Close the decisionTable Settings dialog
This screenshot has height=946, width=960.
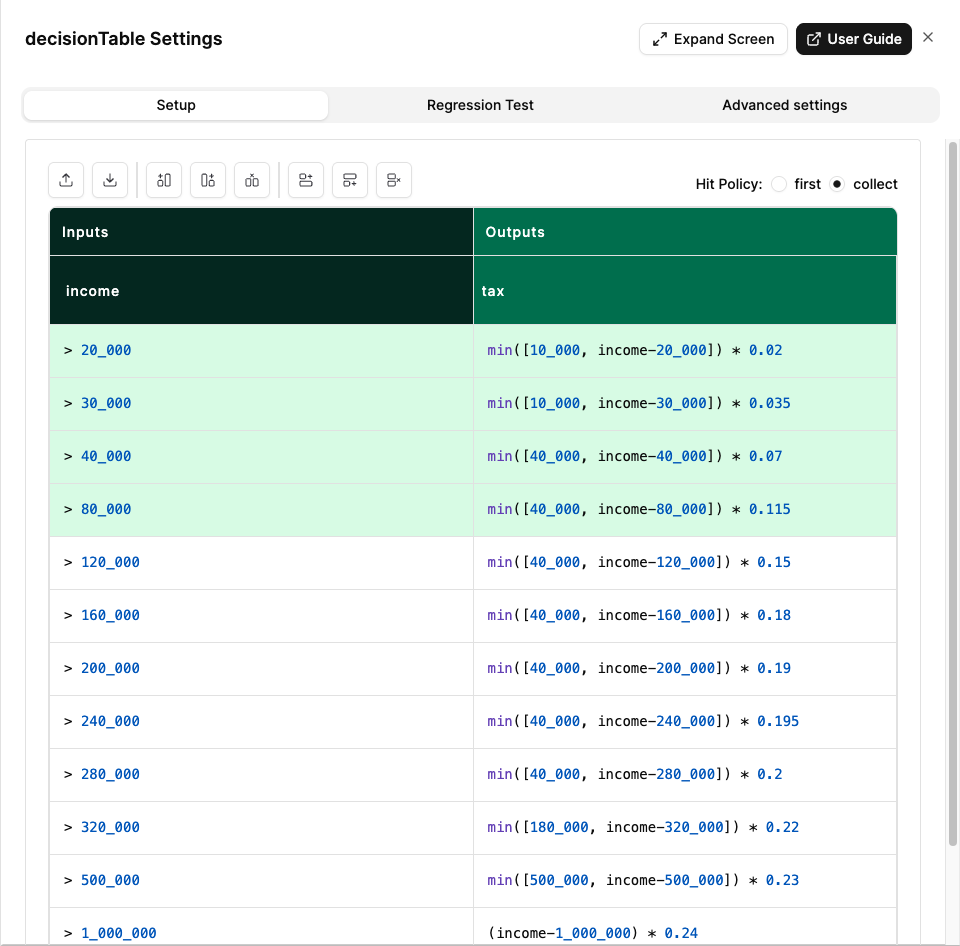[x=928, y=37]
